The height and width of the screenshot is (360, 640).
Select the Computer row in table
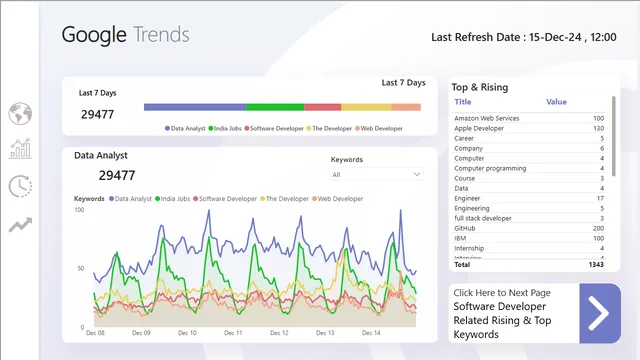pos(529,158)
